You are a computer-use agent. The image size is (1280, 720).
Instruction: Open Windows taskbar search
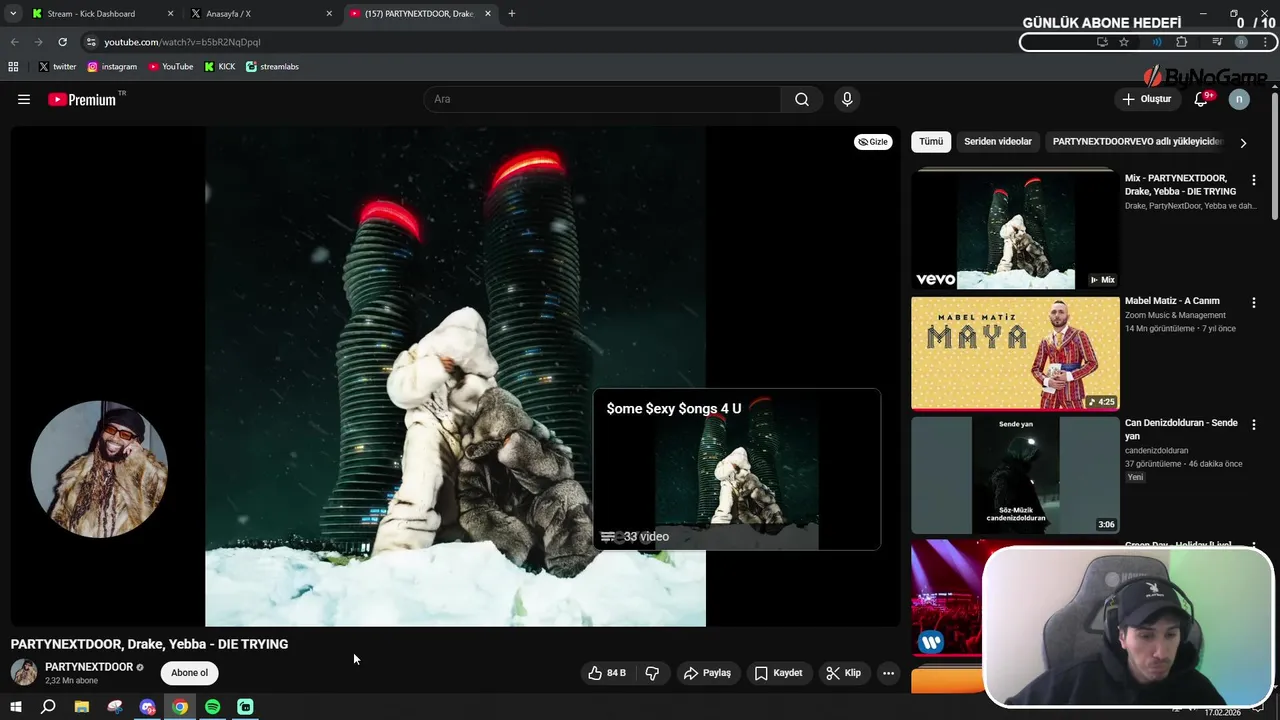48,707
